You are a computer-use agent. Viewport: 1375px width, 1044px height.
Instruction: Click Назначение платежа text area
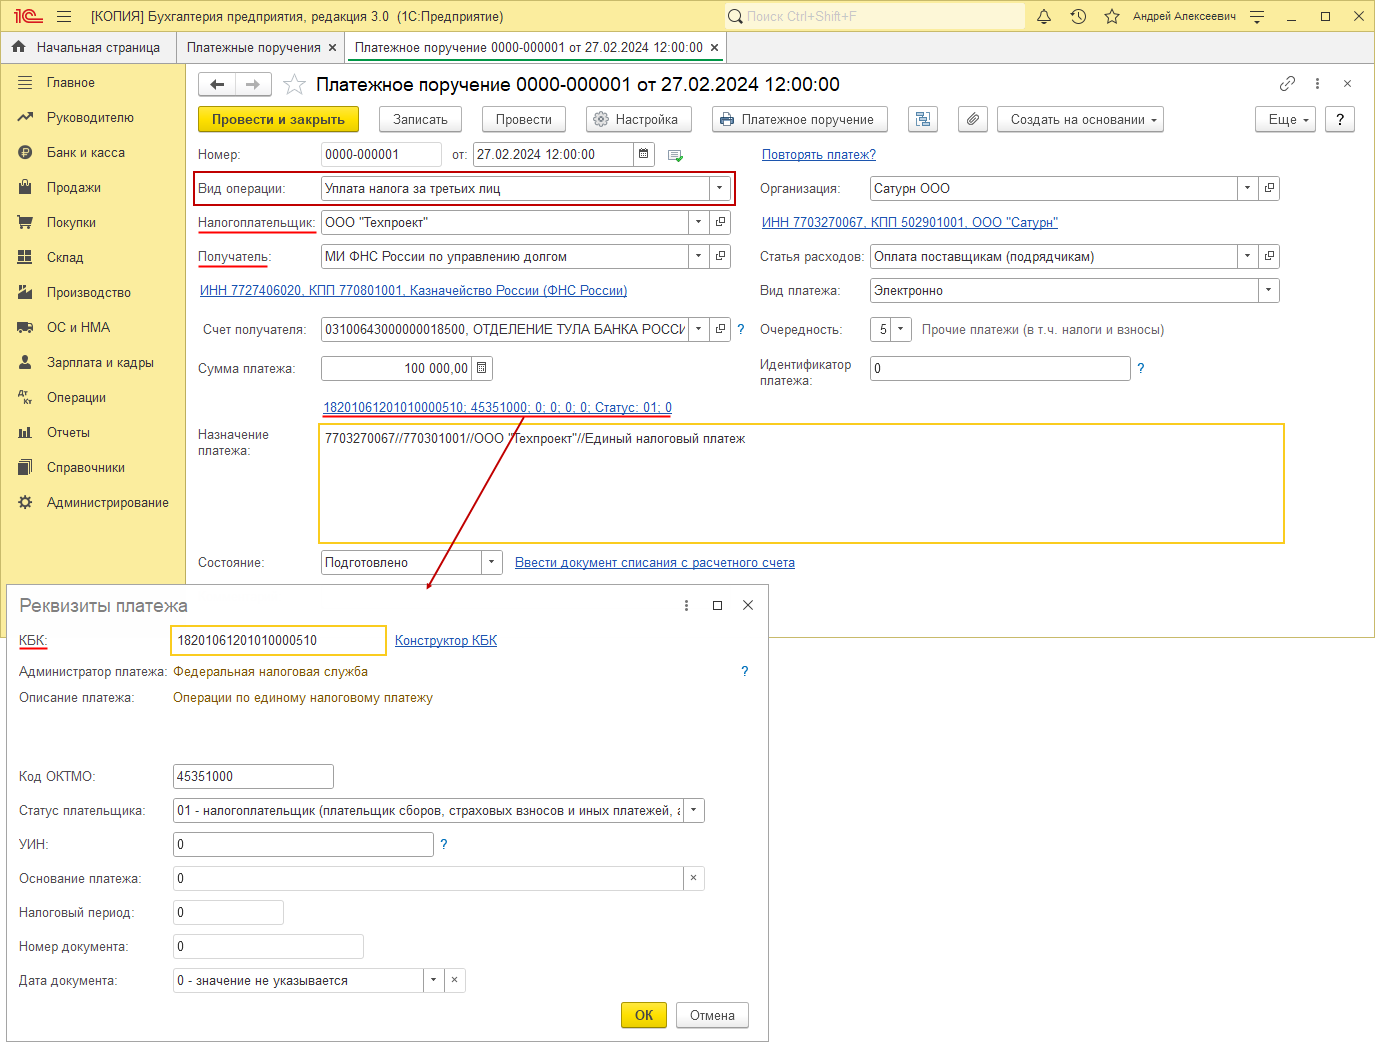801,484
